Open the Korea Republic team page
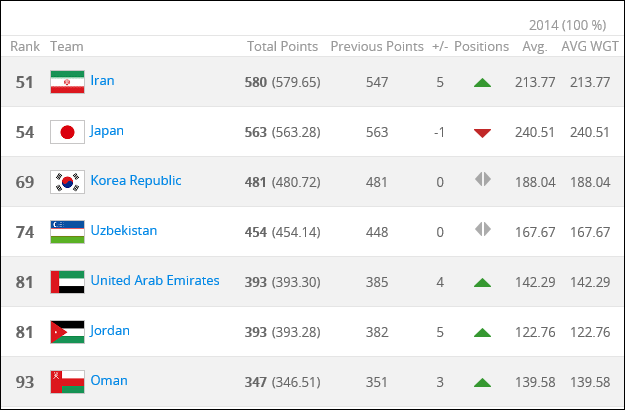 click(x=136, y=180)
